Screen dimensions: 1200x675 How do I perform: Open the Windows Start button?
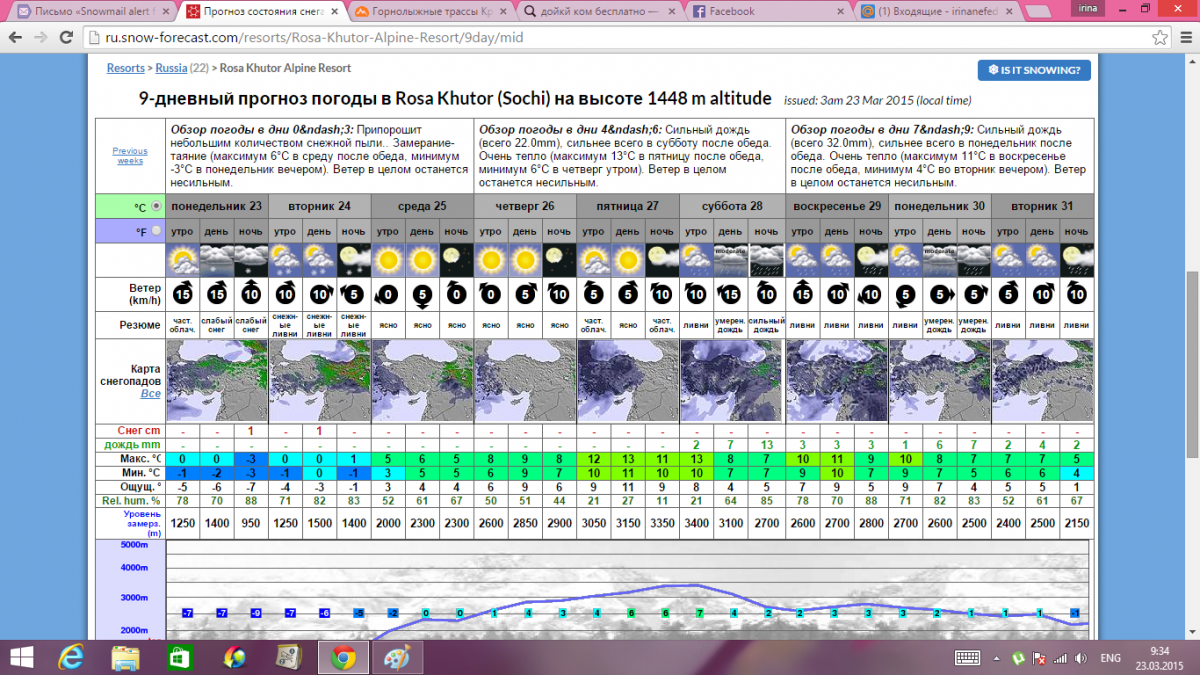(x=22, y=657)
